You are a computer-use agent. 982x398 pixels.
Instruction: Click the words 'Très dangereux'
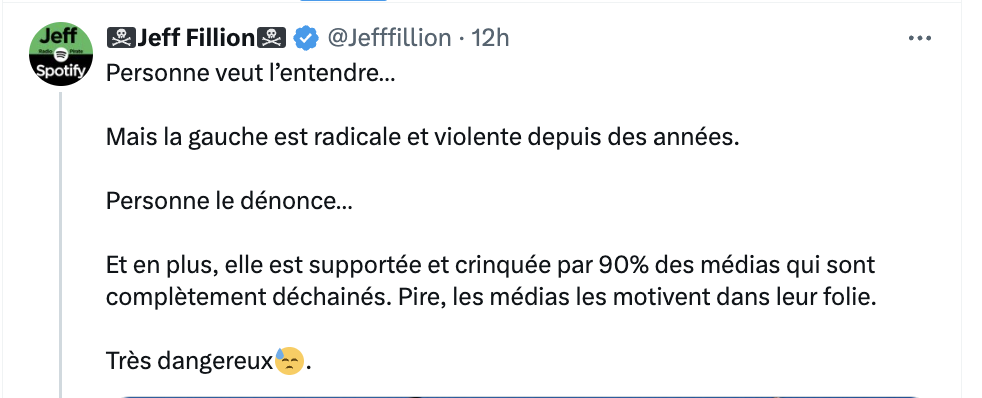(x=190, y=361)
